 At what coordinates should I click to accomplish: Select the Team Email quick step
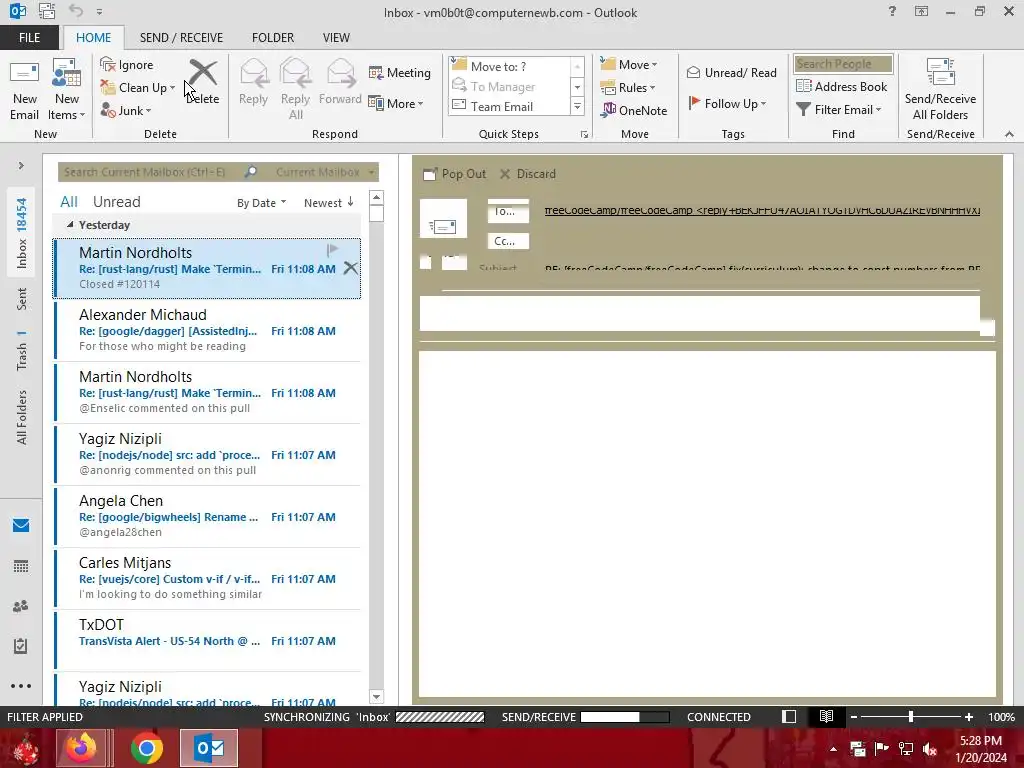pyautogui.click(x=509, y=106)
